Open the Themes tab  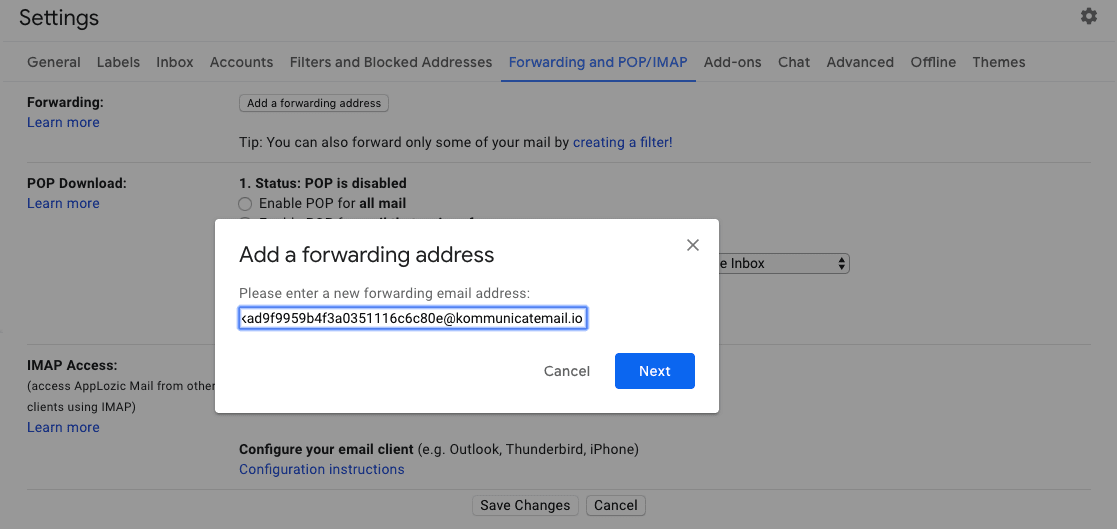pyautogui.click(x=999, y=62)
